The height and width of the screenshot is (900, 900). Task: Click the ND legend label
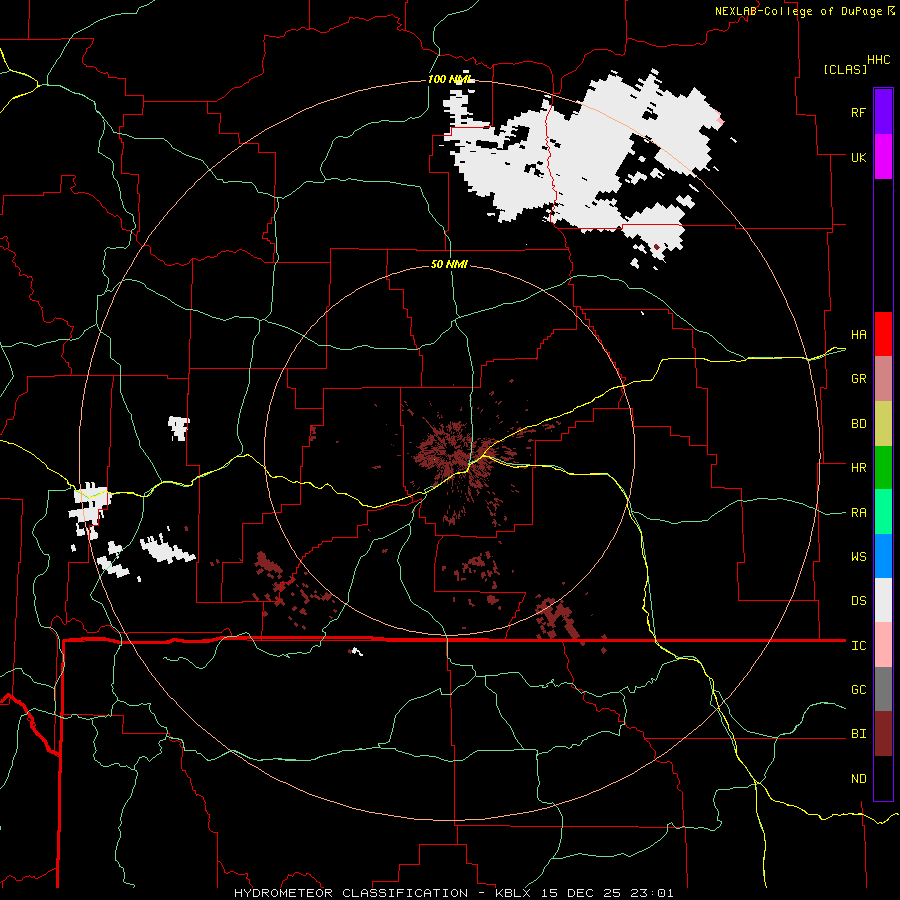pyautogui.click(x=858, y=779)
